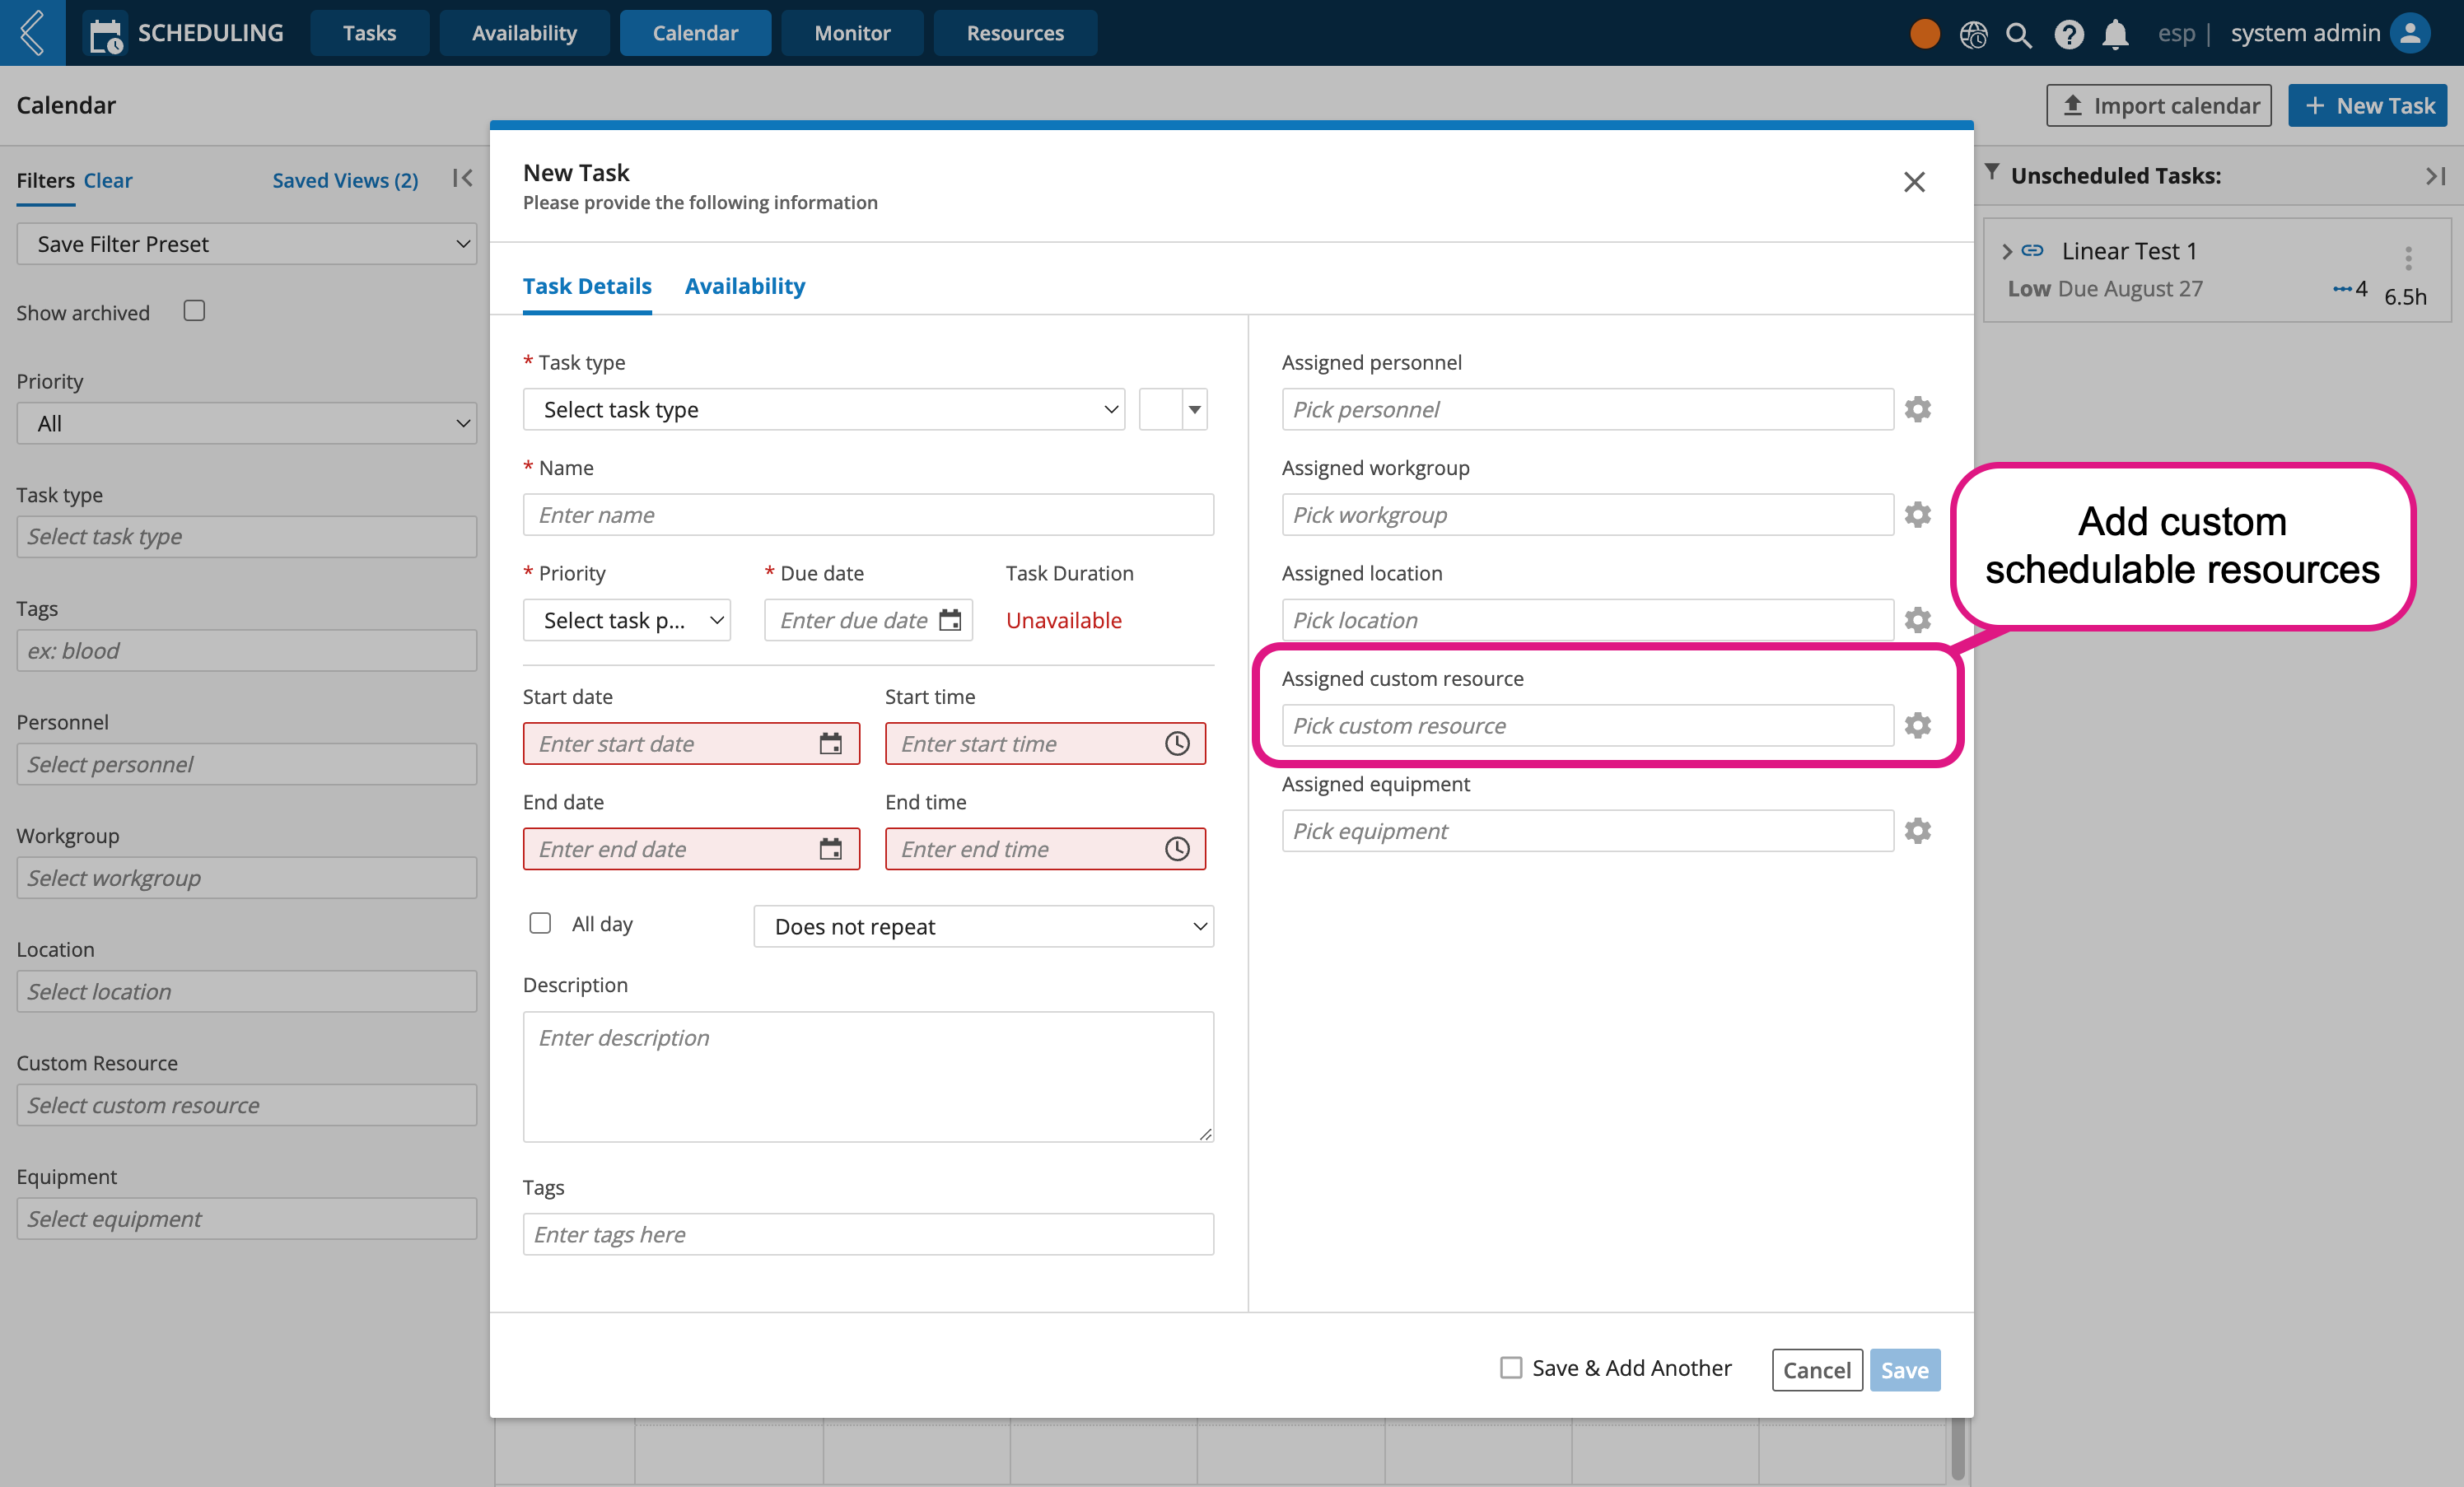Expand the task type dropdown selector
Screen dimensions: 2464x1487
coord(827,408)
